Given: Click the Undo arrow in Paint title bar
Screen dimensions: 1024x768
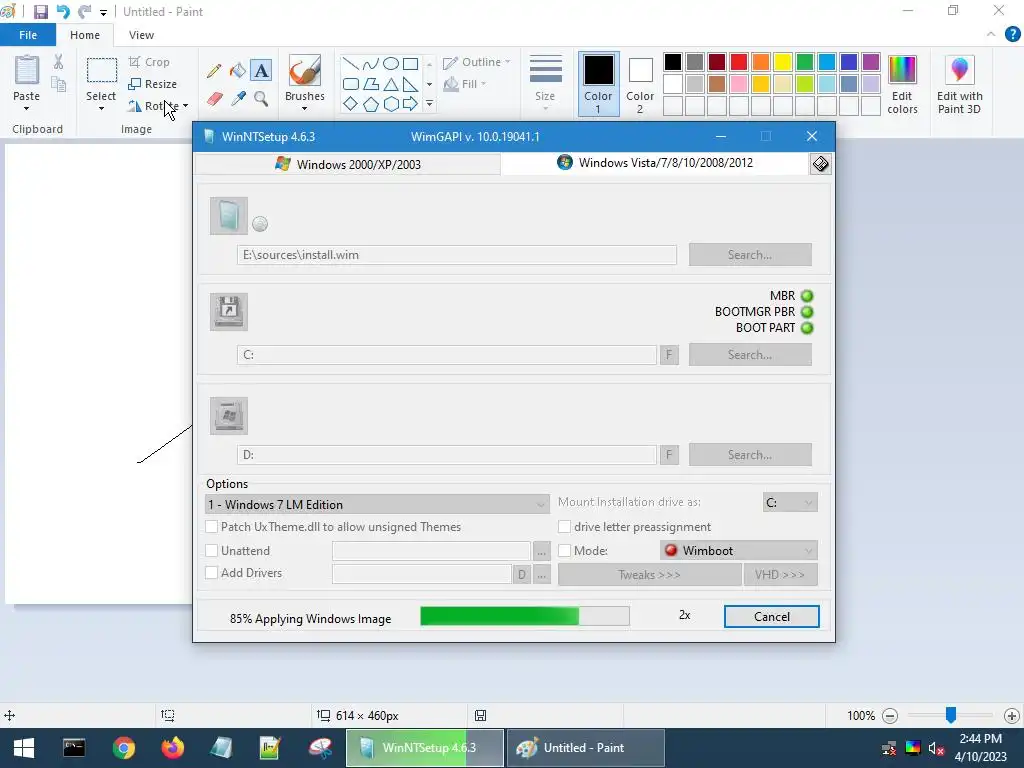Looking at the screenshot, I should (x=63, y=12).
